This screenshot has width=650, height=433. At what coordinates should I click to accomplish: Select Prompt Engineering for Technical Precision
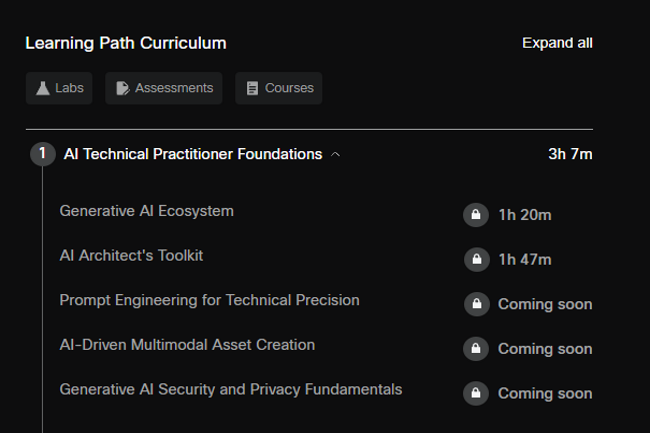pyautogui.click(x=209, y=300)
